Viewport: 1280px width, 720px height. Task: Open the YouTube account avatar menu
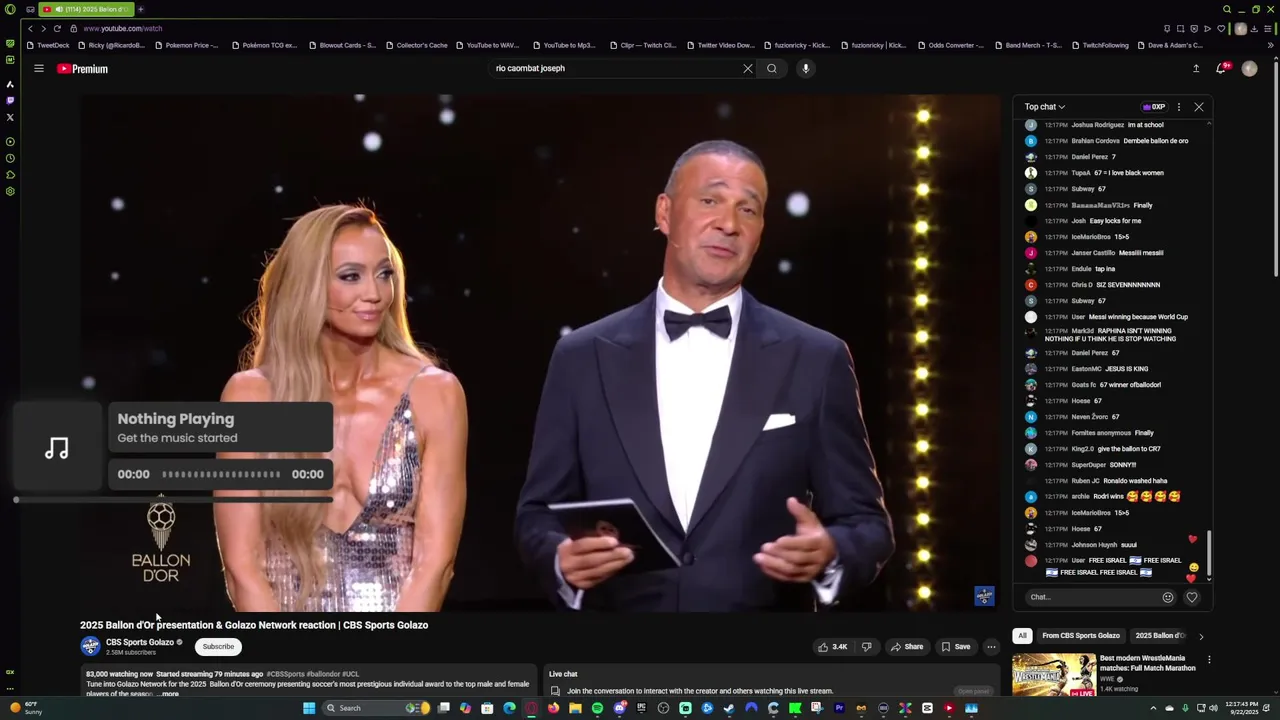tap(1249, 69)
